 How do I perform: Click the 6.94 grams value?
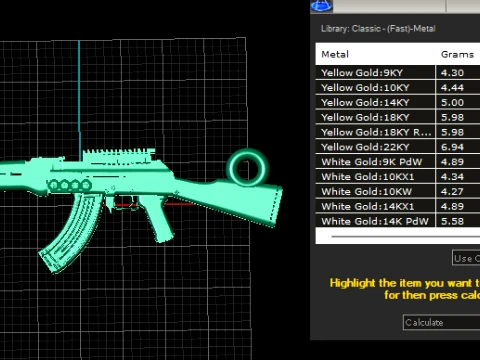[452, 147]
